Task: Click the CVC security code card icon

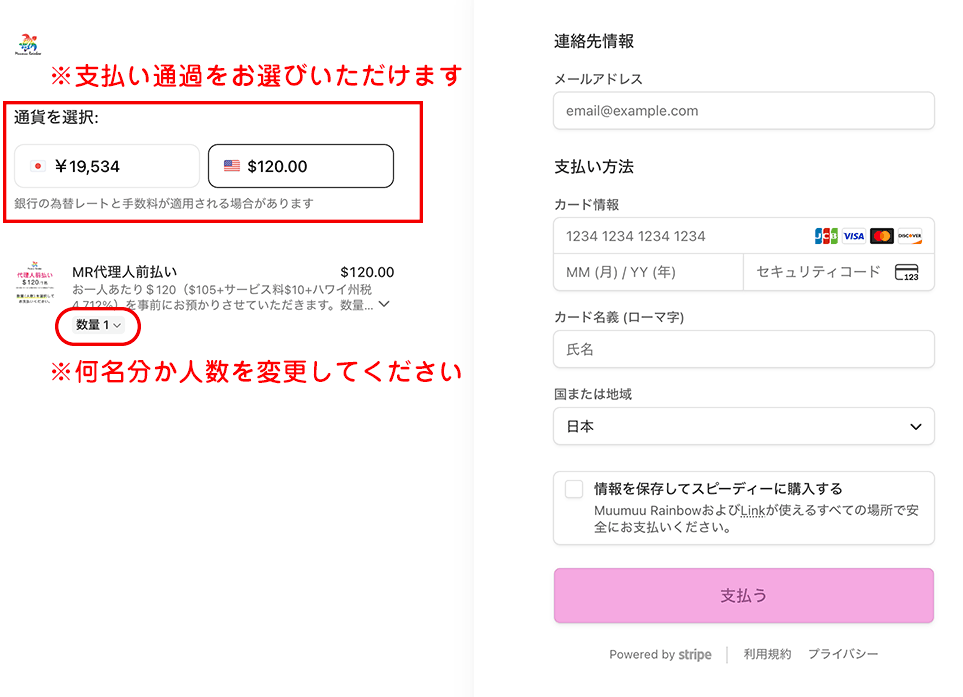Action: [x=906, y=272]
